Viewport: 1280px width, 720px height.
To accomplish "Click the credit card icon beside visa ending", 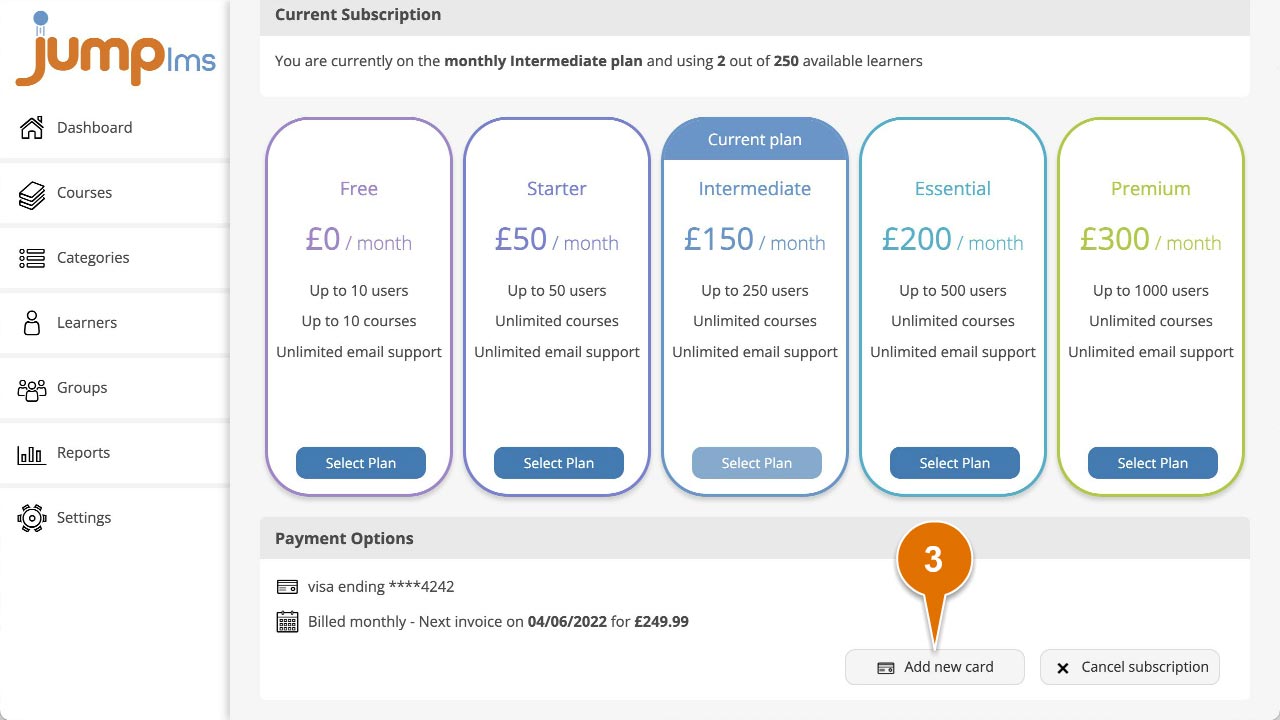I will click(287, 587).
